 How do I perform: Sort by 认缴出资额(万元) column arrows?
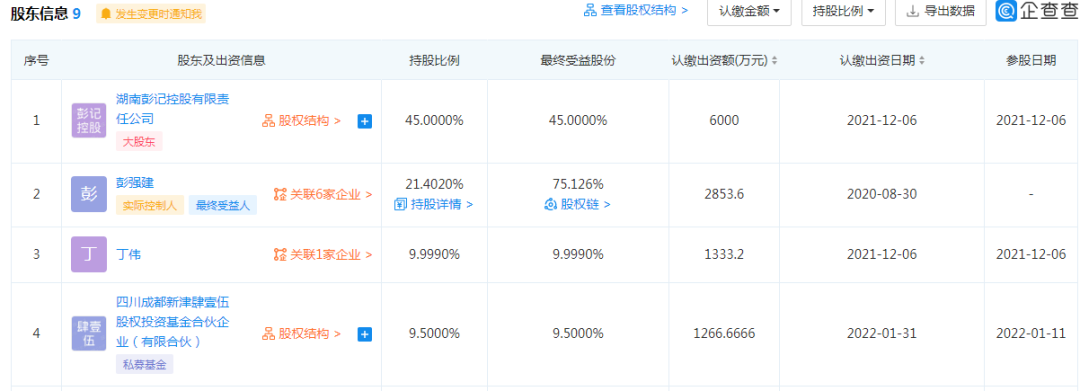point(774,61)
